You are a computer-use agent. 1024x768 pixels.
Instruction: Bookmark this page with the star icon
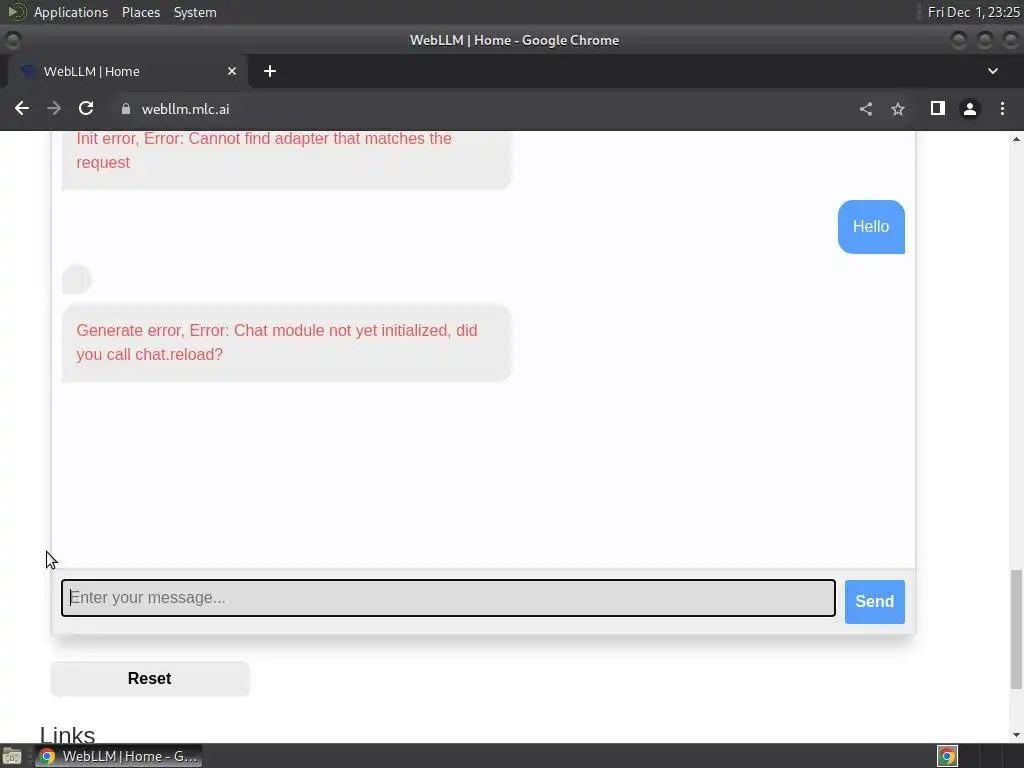click(x=898, y=109)
